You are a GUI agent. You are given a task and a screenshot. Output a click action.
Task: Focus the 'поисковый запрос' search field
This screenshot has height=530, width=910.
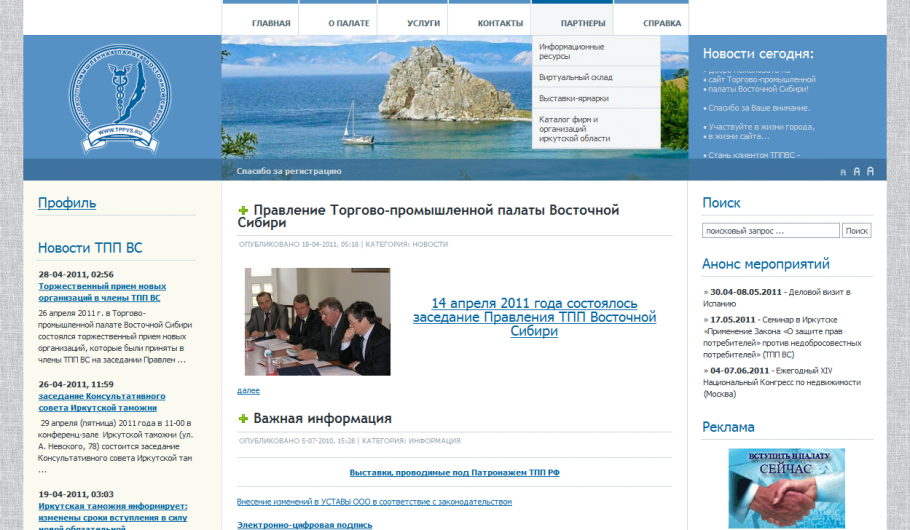click(x=770, y=231)
